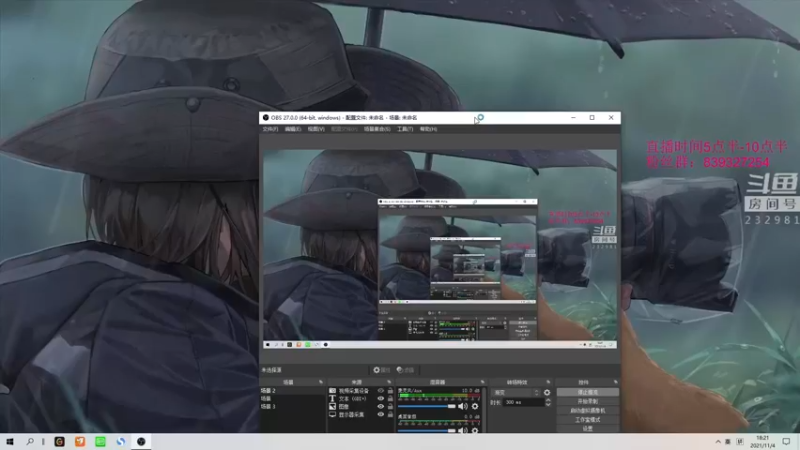
Task: Open the 帮助(H) menu in OBS
Action: pyautogui.click(x=428, y=129)
